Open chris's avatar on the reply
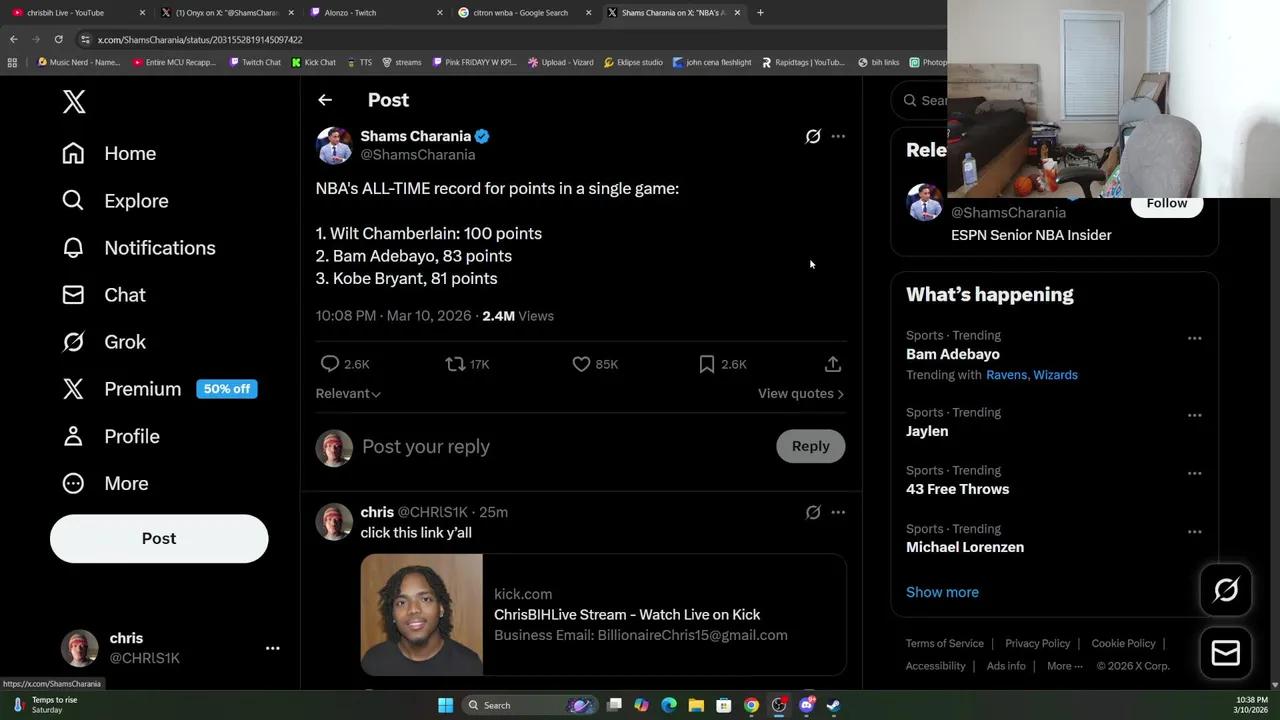This screenshot has width=1280, height=720. tap(334, 521)
